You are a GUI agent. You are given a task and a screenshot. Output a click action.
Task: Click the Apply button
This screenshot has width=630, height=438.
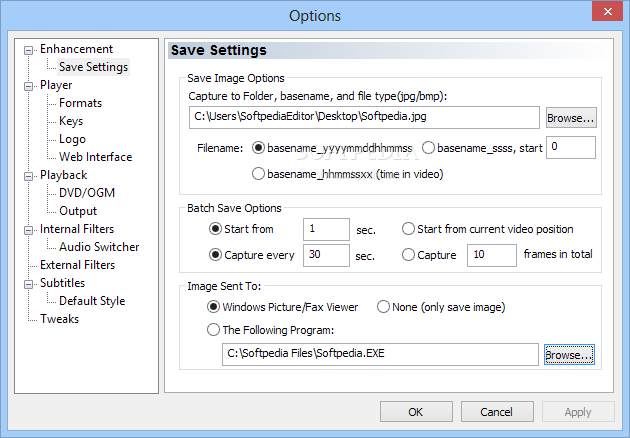(578, 412)
